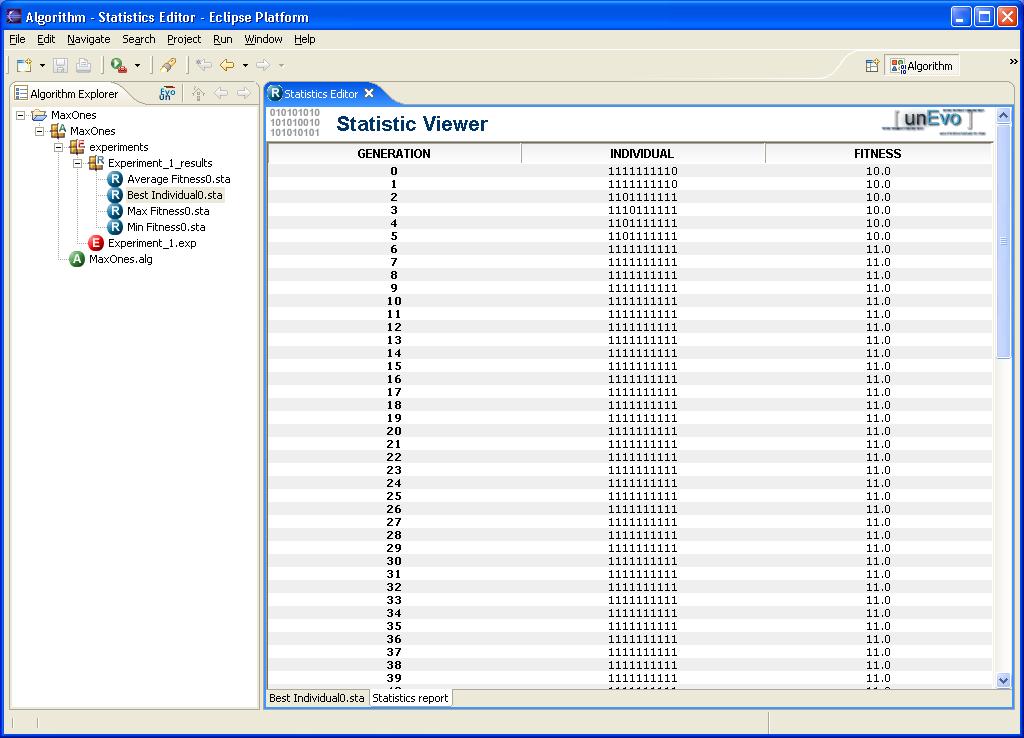Viewport: 1024px width, 738px height.
Task: Click the New wizard toolbar icon
Action: [x=24, y=65]
